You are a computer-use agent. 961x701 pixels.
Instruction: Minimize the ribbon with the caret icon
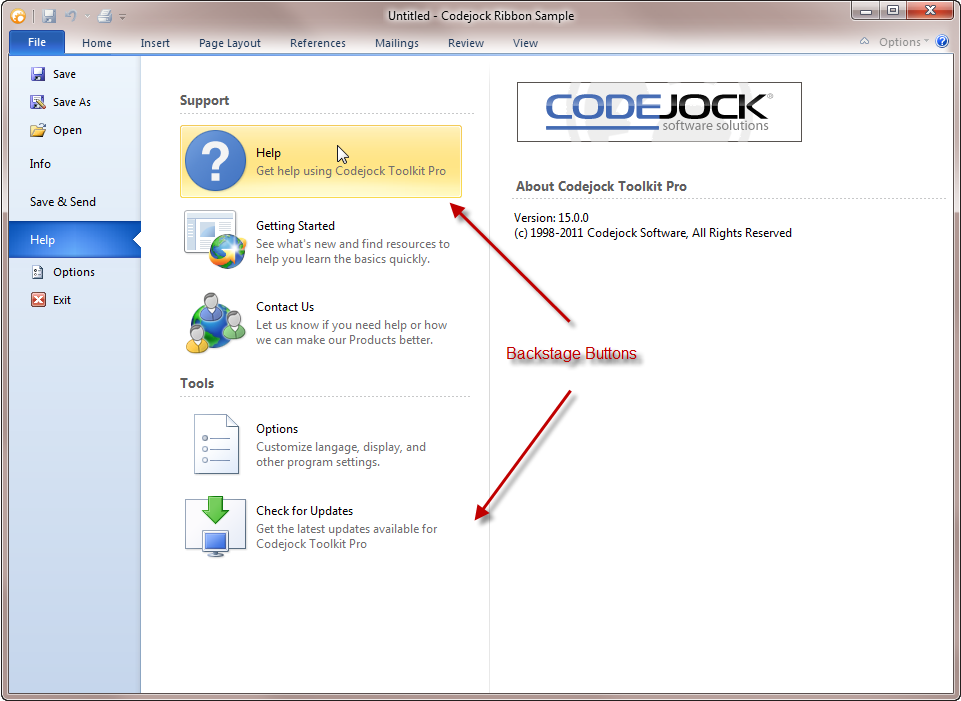[864, 42]
